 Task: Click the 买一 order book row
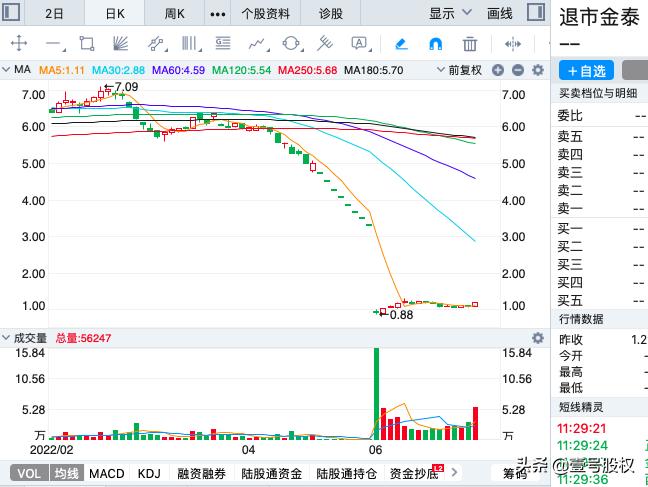(x=600, y=228)
